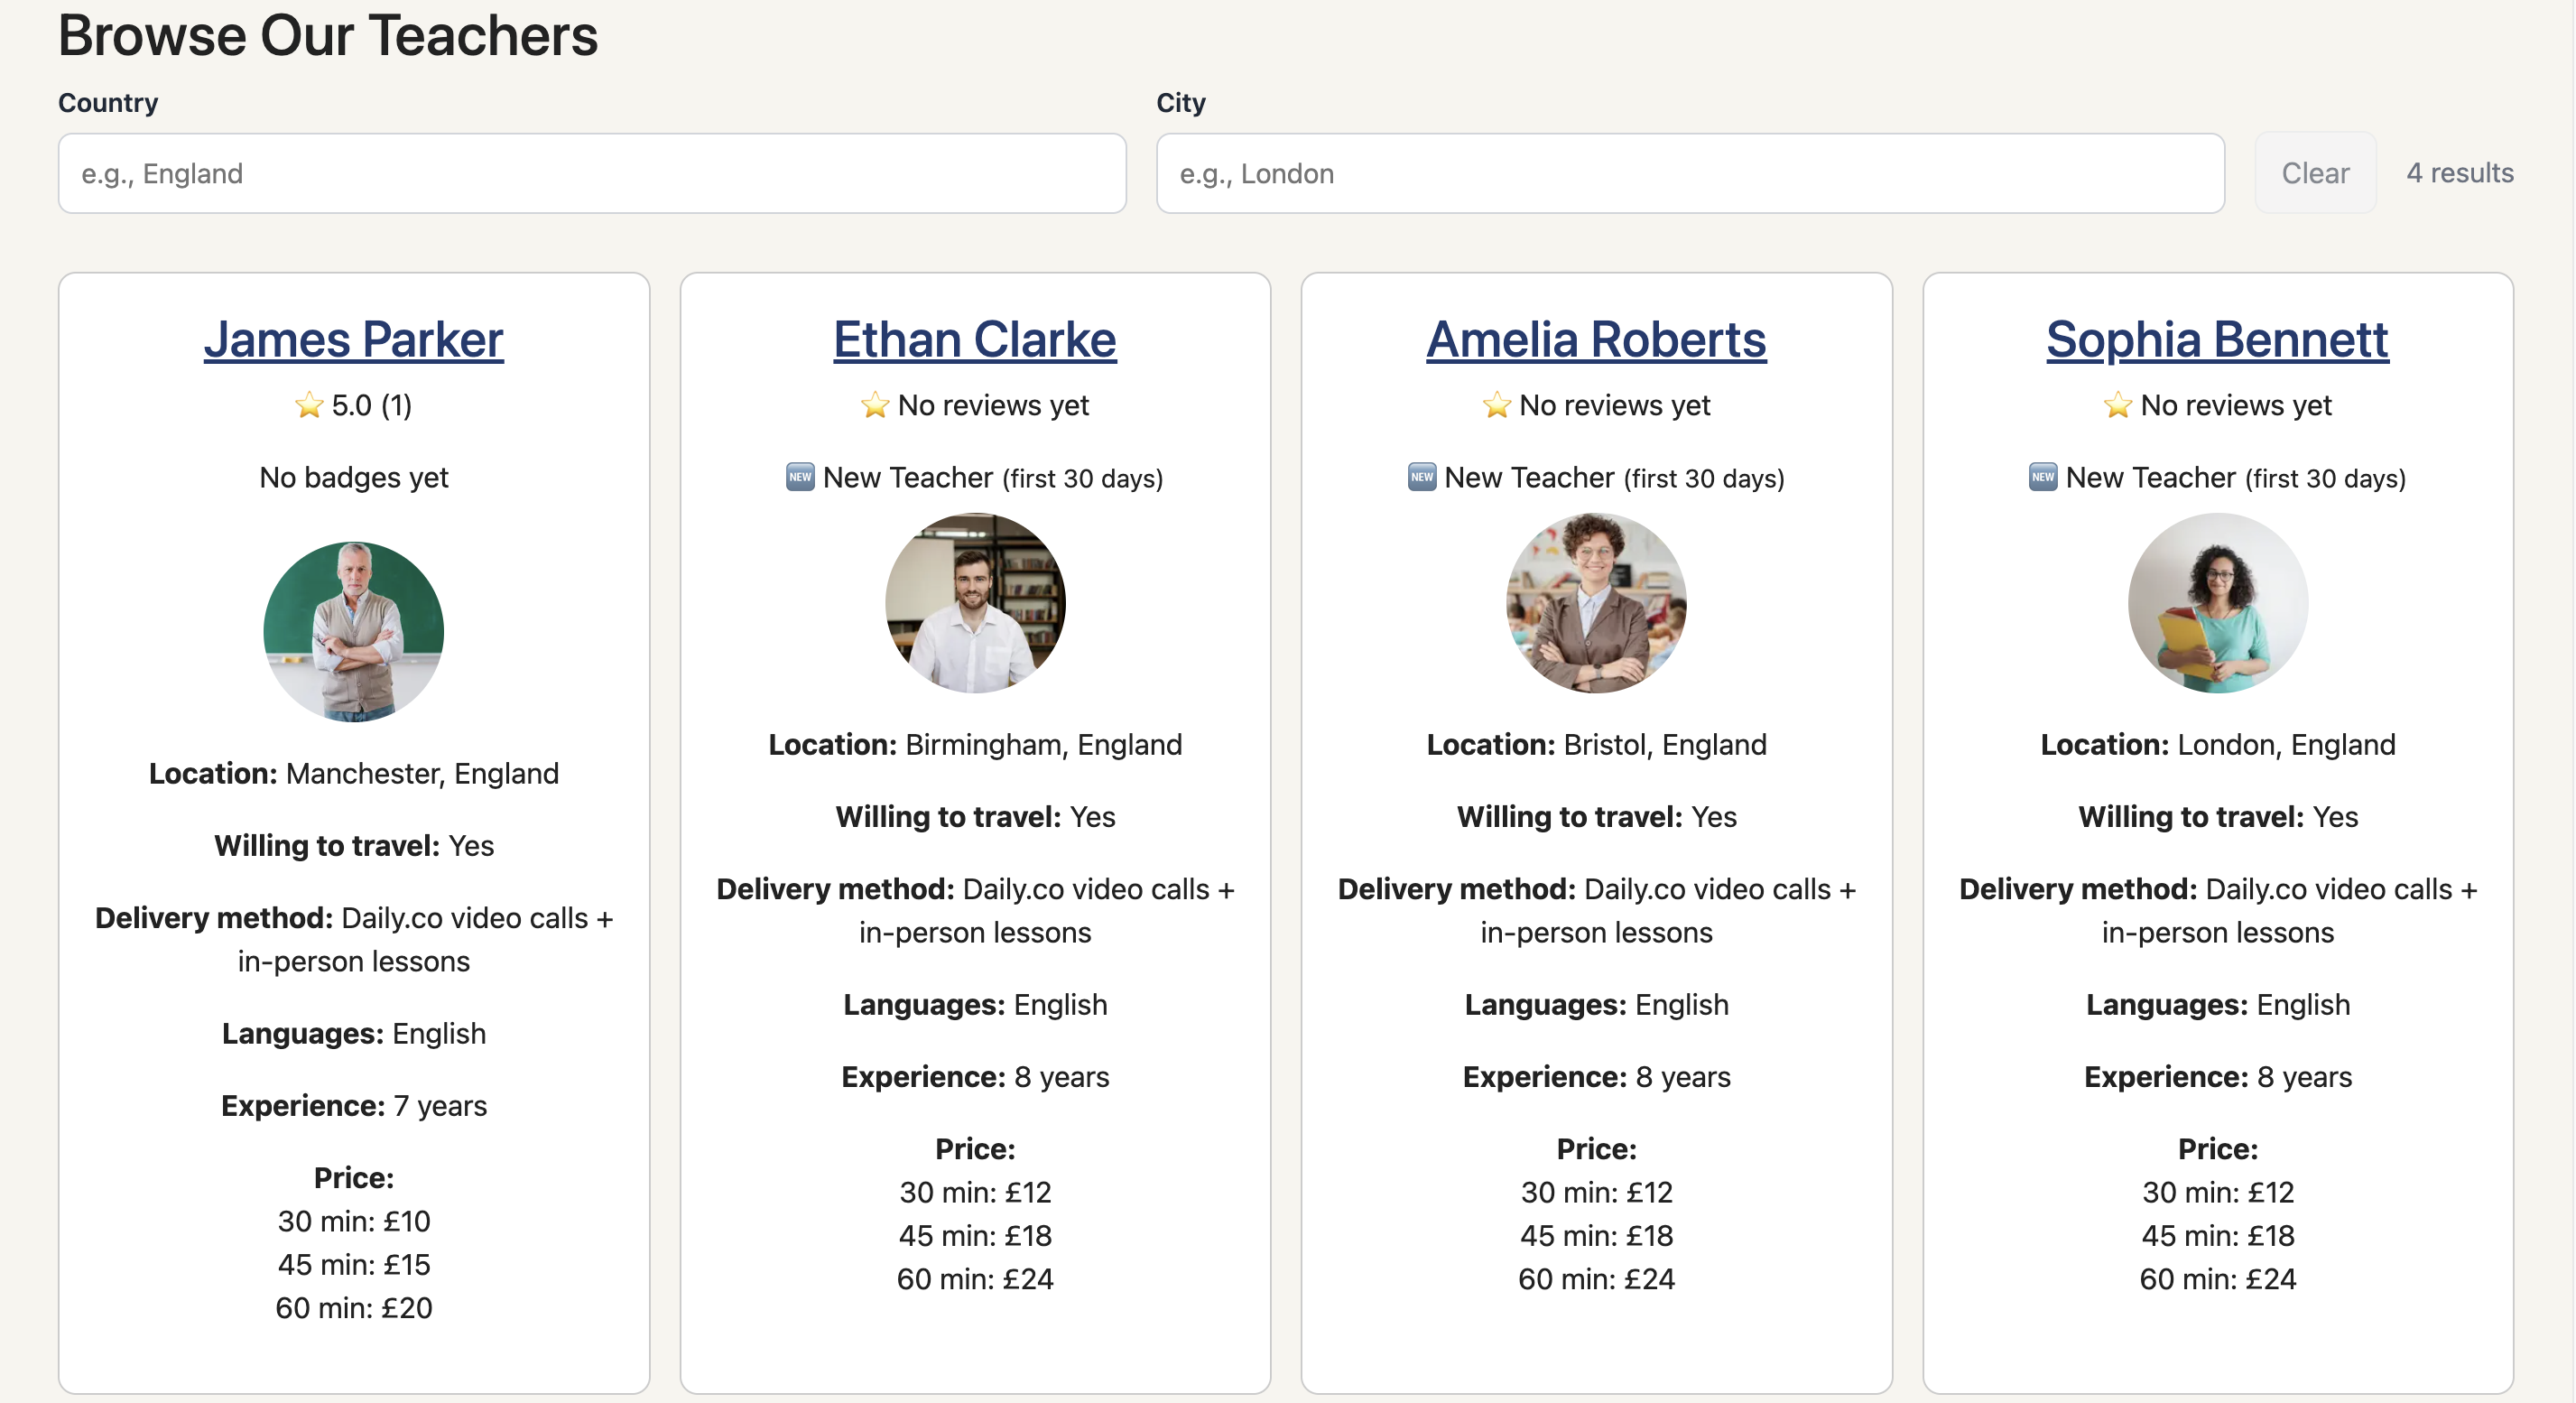
Task: Click the star icon under Sophia Bennett
Action: pyautogui.click(x=2117, y=405)
